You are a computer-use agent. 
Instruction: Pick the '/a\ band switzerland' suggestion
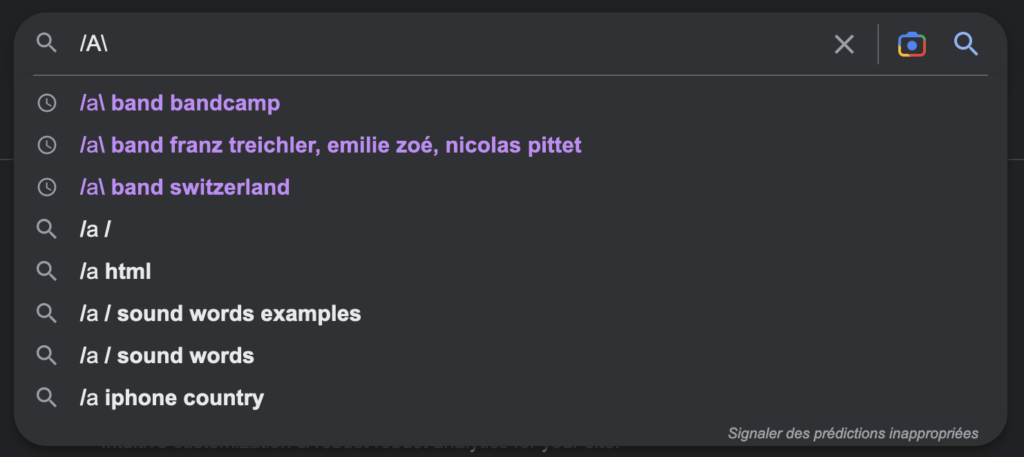point(185,187)
